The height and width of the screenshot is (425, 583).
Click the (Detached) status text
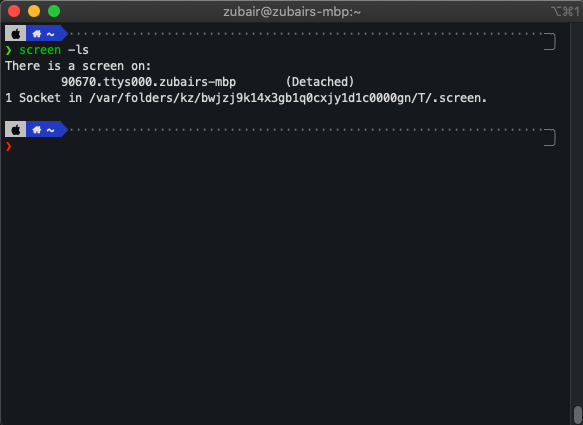[x=320, y=82]
